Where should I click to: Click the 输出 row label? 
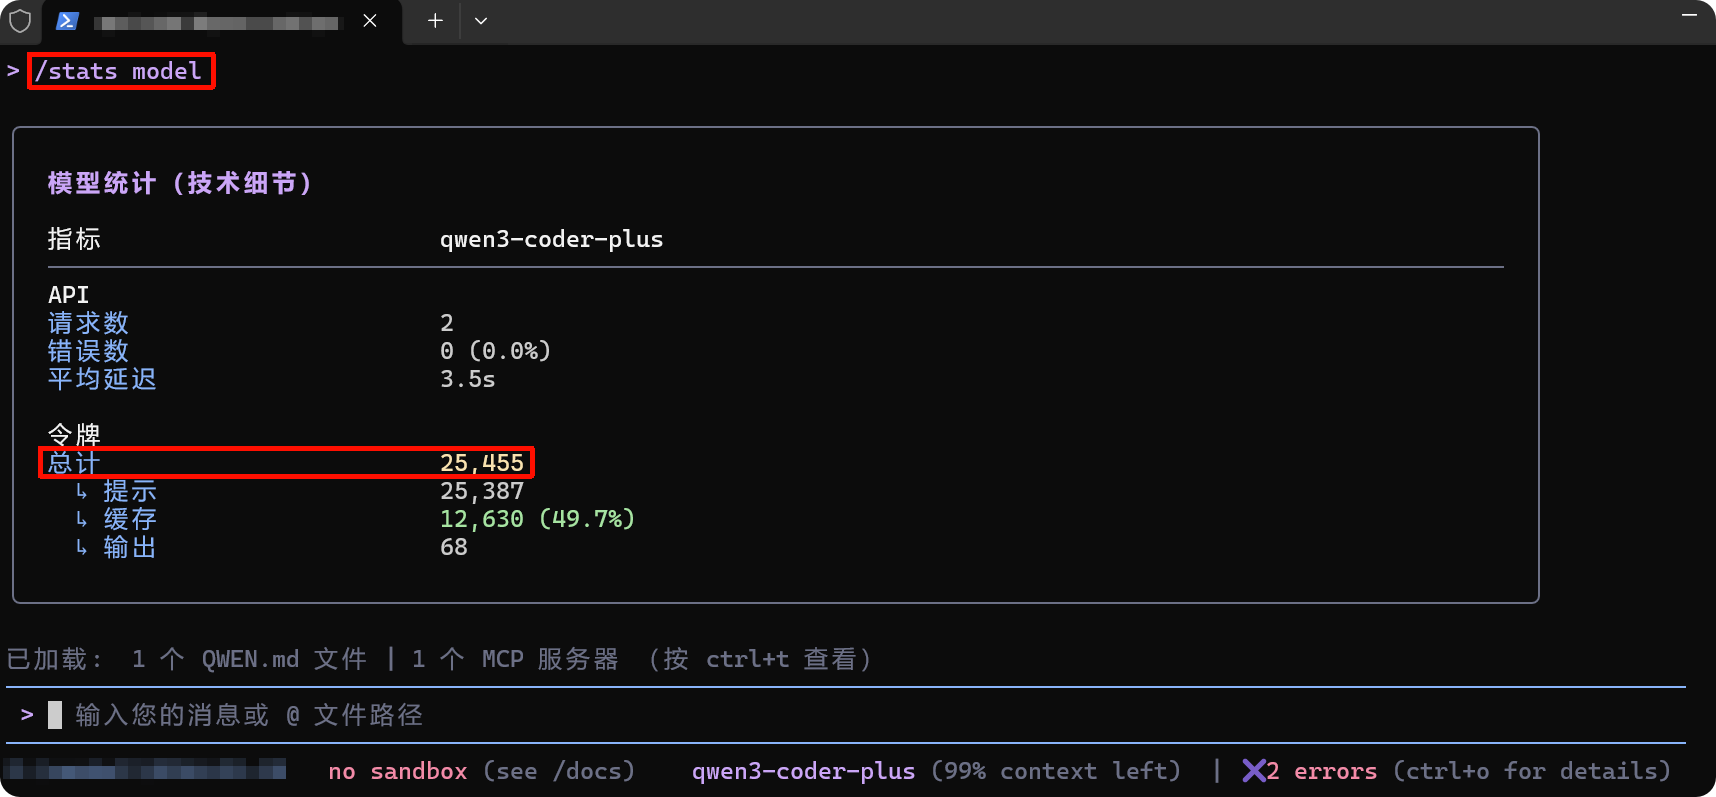pos(130,547)
